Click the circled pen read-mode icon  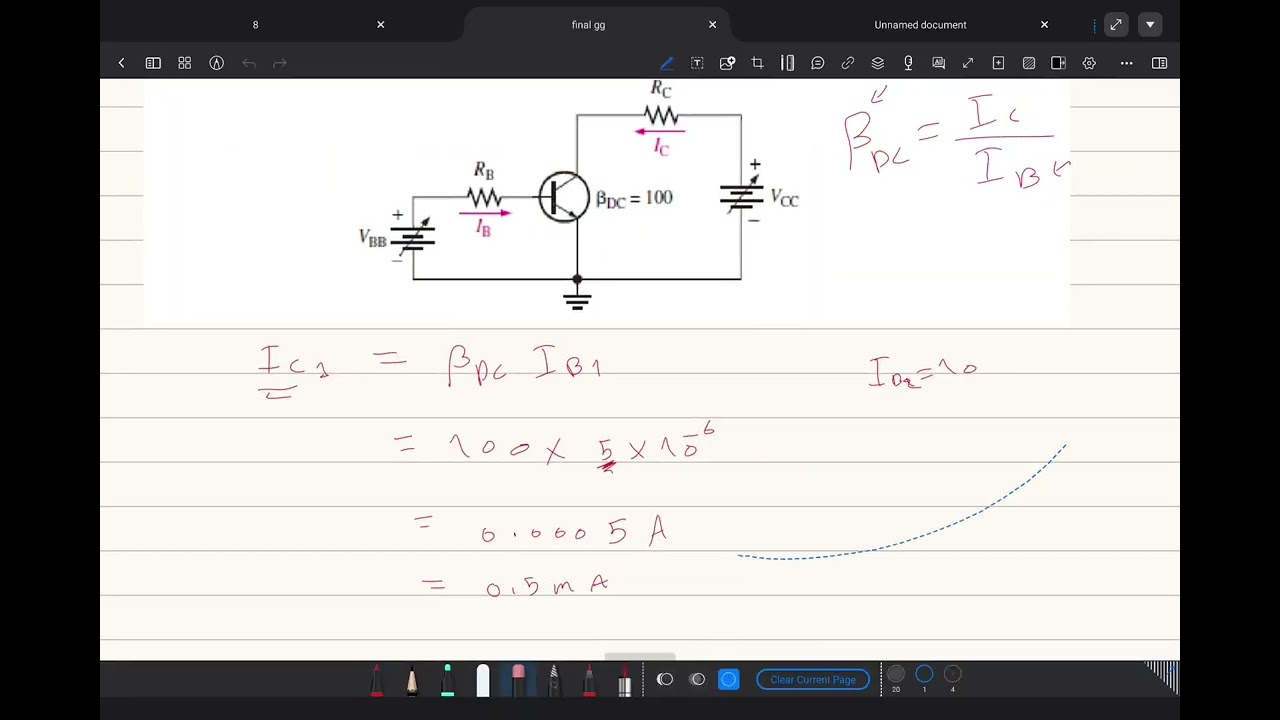[216, 63]
